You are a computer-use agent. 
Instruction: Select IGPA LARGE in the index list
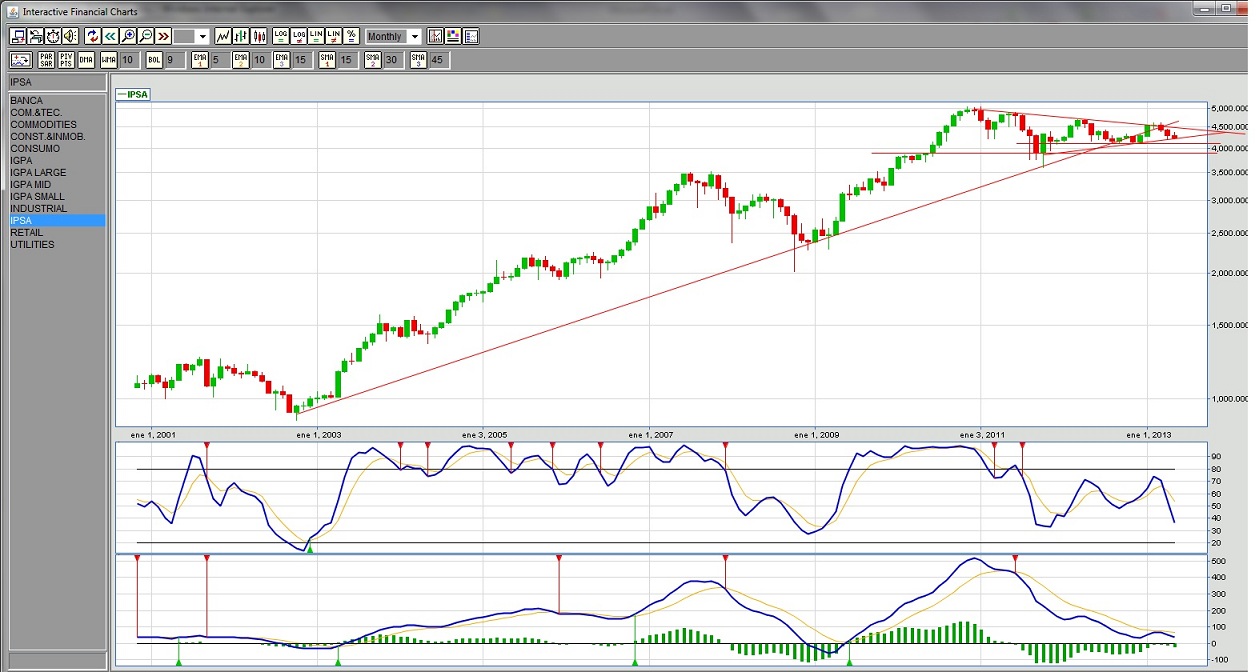pyautogui.click(x=56, y=173)
